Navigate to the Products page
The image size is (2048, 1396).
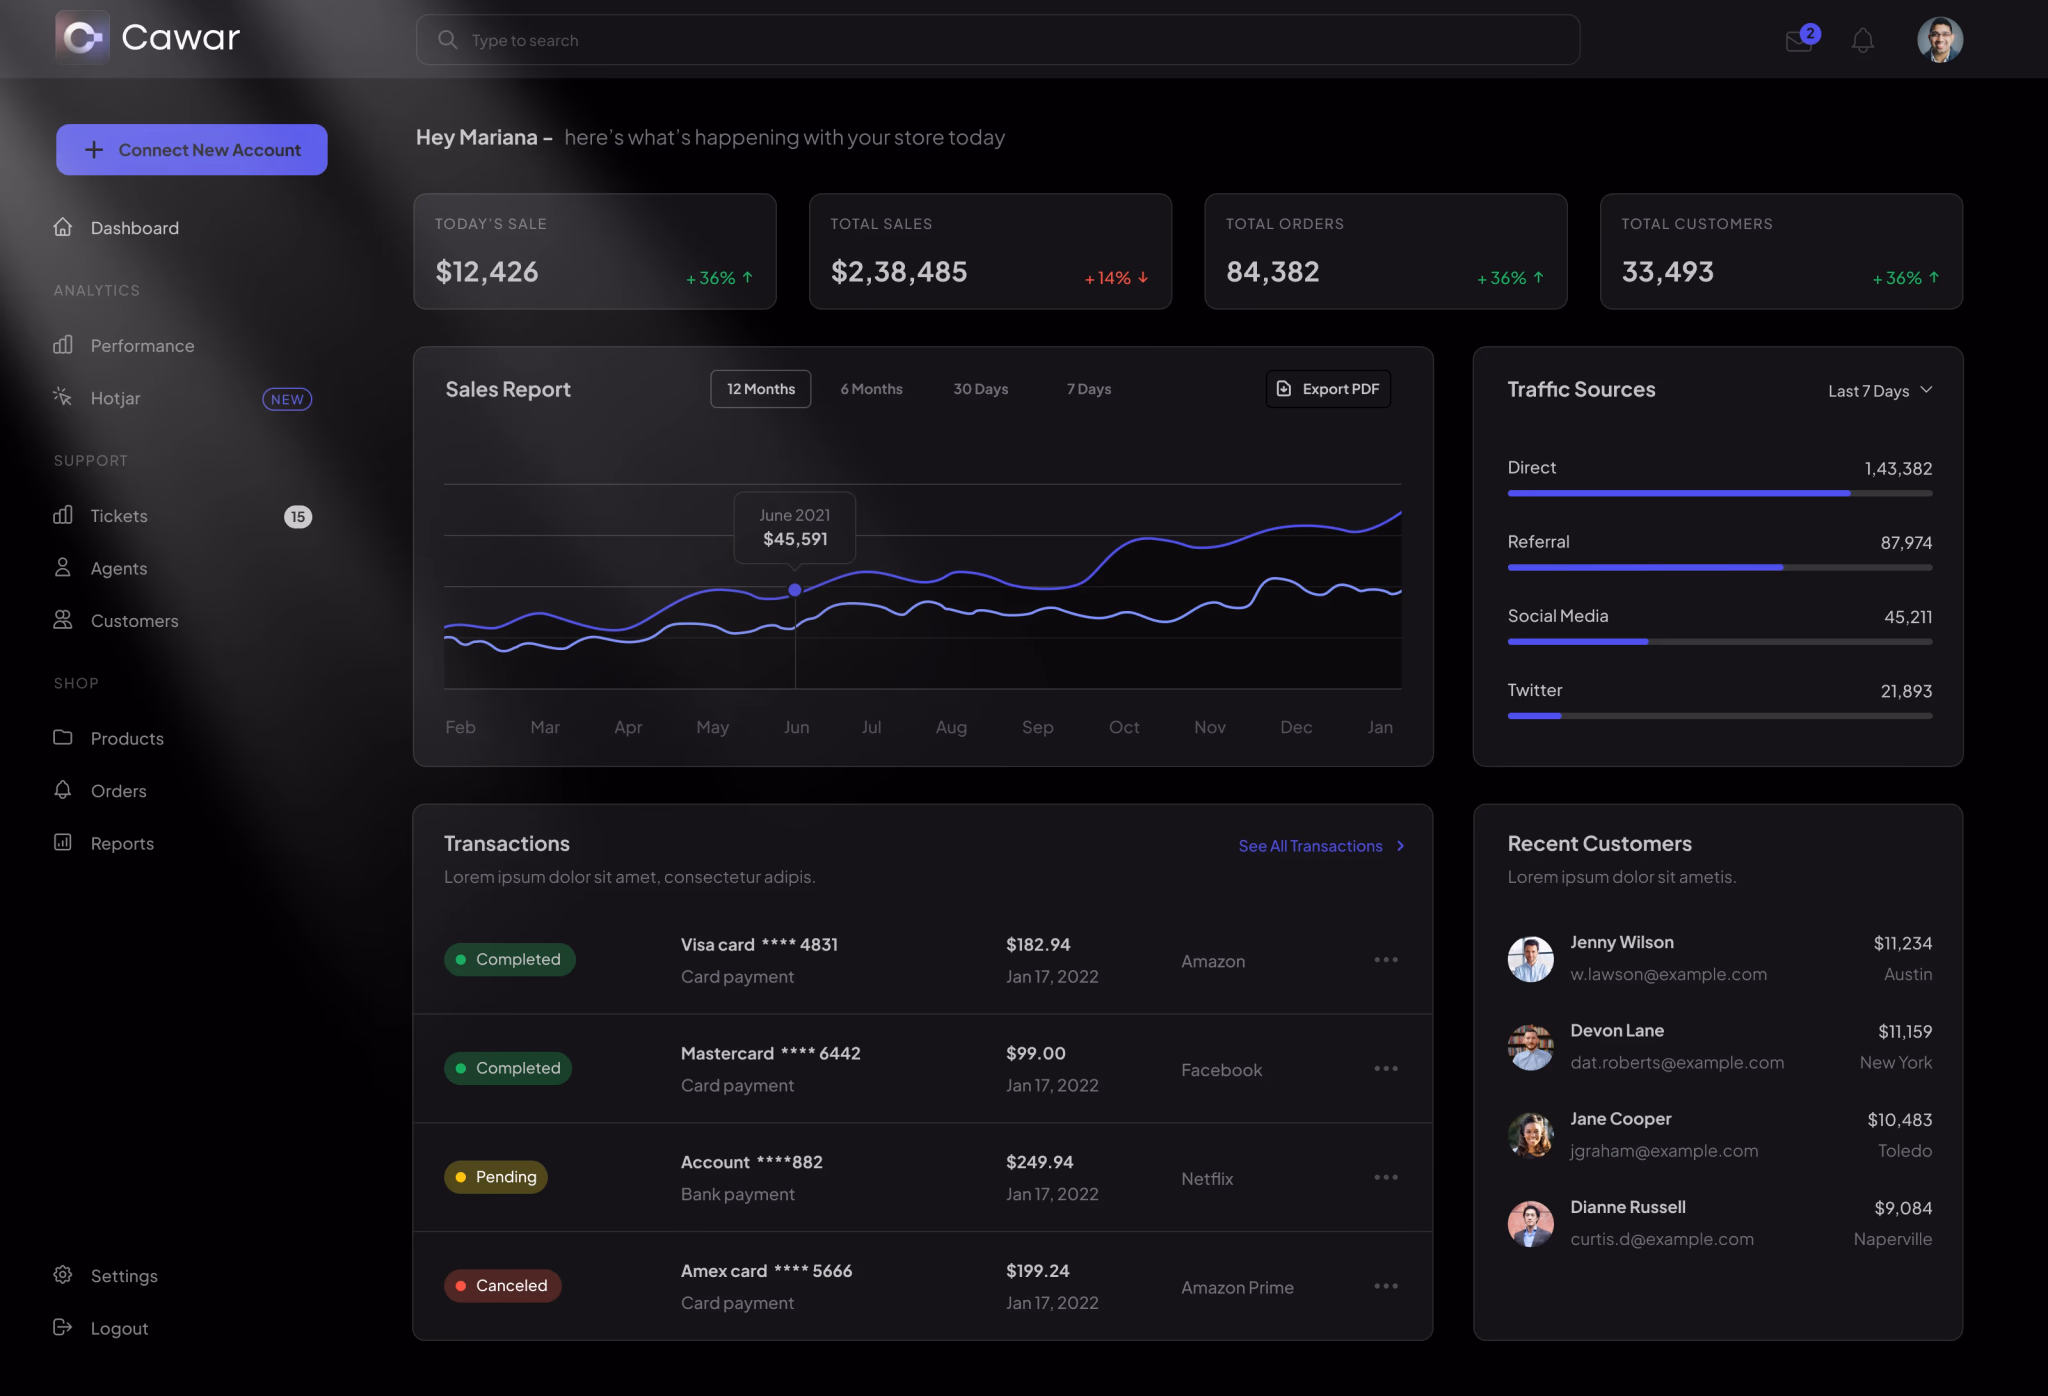(126, 738)
